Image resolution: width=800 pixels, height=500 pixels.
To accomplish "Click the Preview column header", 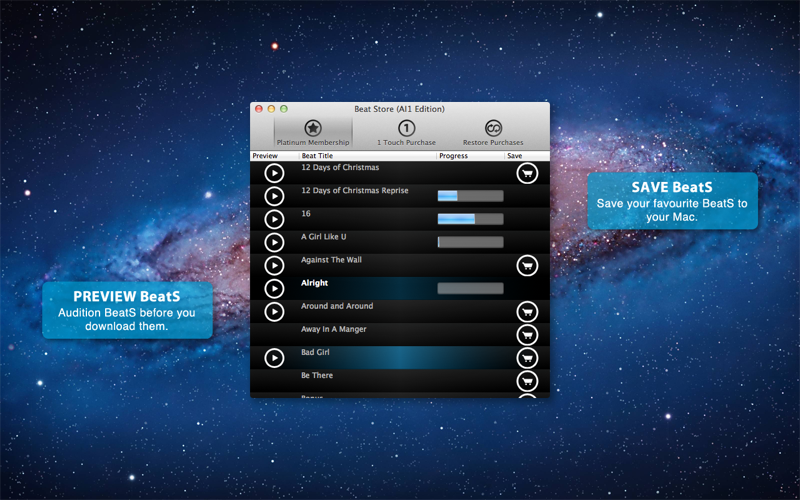I will [274, 156].
